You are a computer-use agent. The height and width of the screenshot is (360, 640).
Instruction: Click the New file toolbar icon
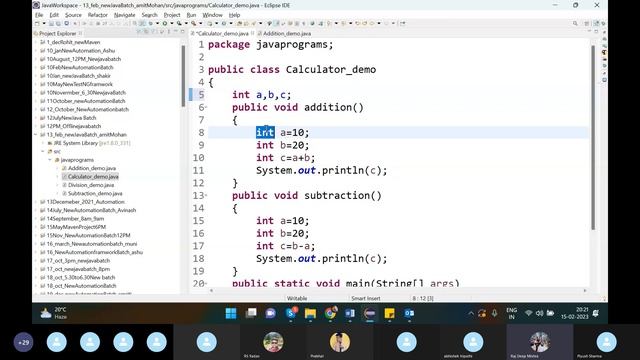pos(38,24)
